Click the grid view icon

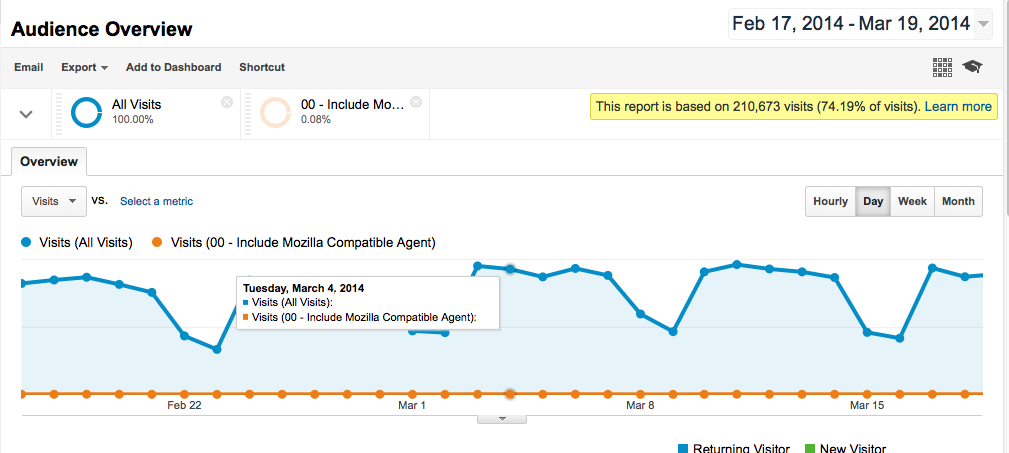point(942,67)
